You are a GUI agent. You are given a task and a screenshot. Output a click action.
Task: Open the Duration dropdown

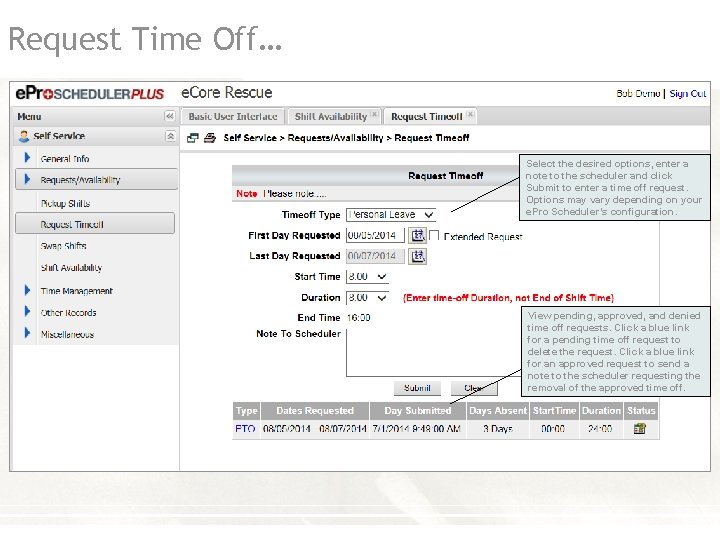pyautogui.click(x=367, y=298)
